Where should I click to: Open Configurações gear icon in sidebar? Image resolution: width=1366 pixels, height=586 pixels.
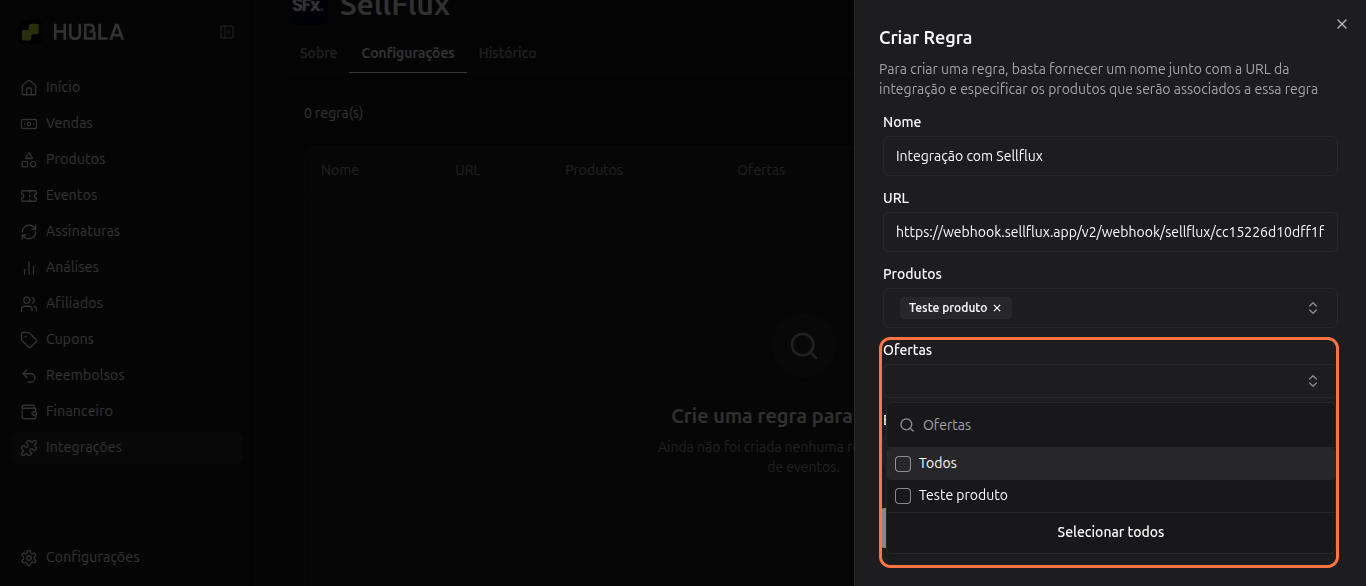pyautogui.click(x=29, y=558)
